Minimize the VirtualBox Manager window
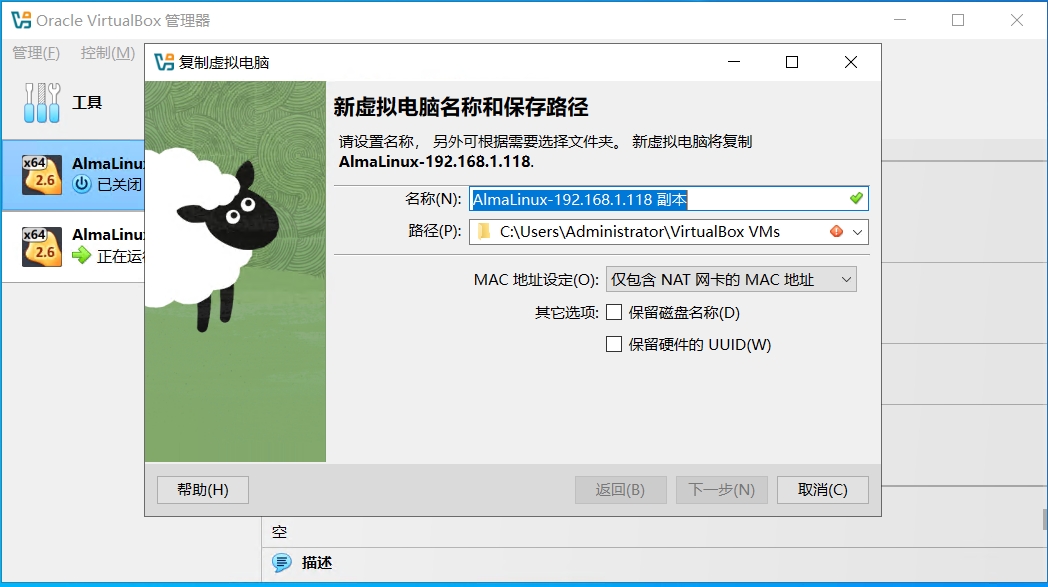Screen dimensions: 1048x587 point(900,20)
